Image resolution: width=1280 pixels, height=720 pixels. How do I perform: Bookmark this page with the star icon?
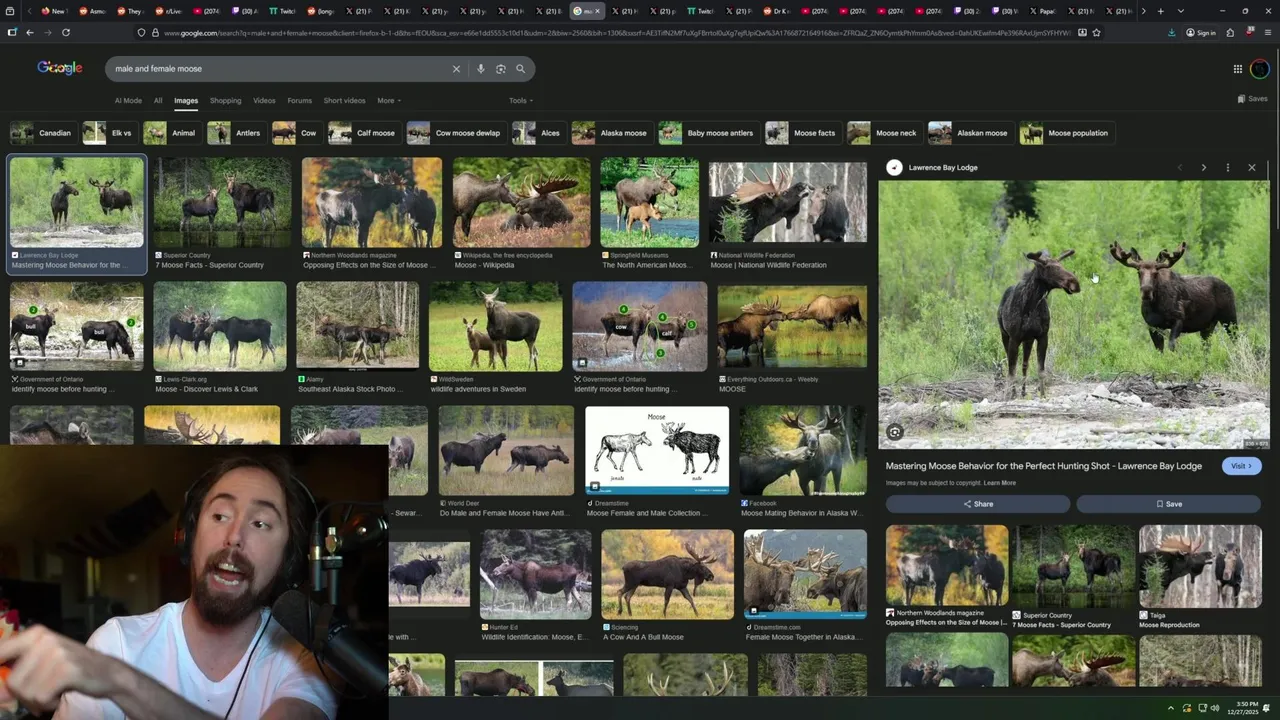tap(1097, 32)
